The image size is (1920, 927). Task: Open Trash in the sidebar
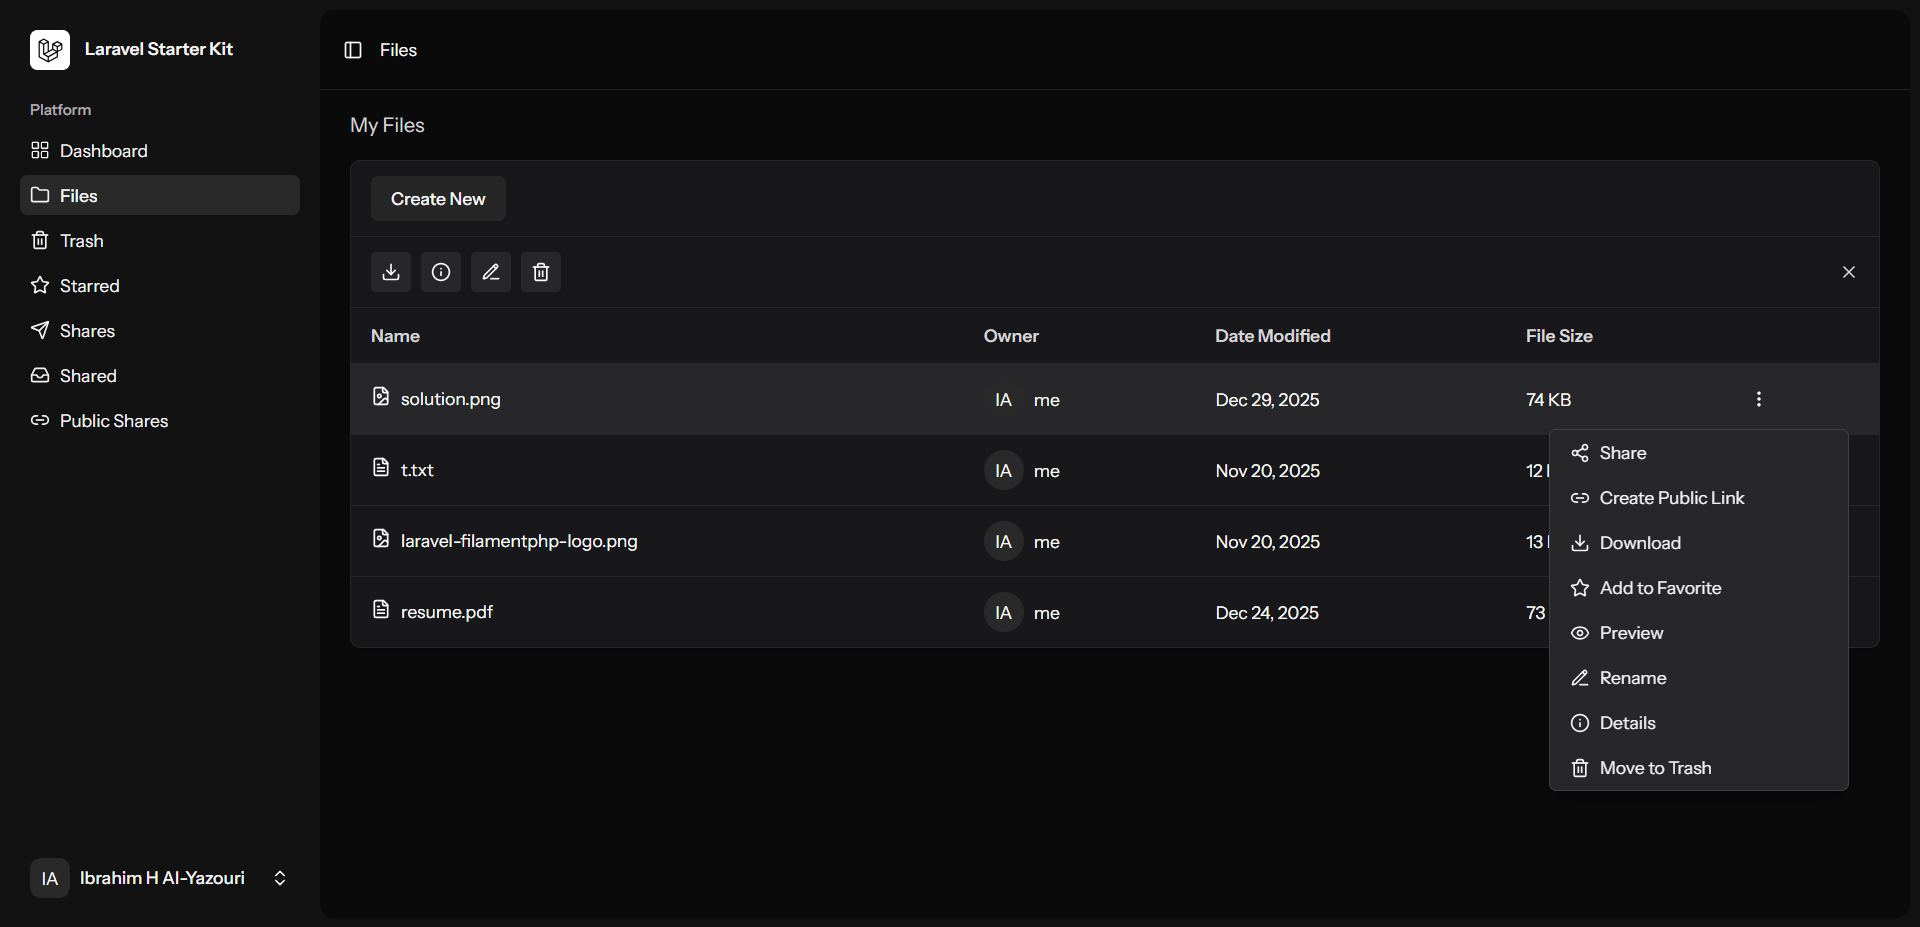[160, 240]
